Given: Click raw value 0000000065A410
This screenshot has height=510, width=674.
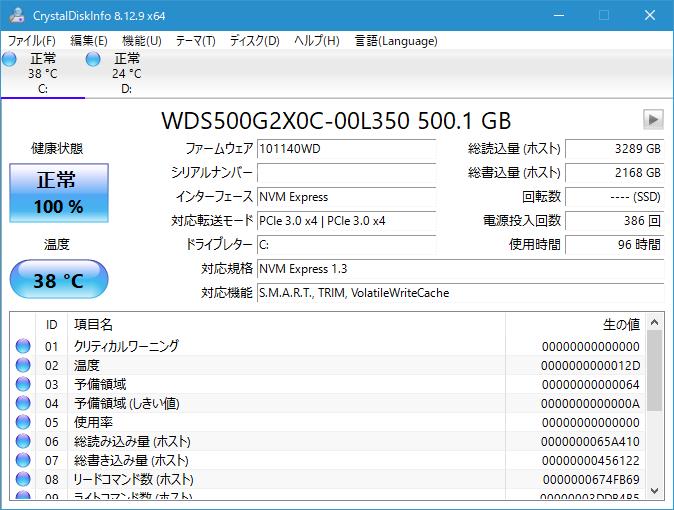Looking at the screenshot, I should [x=590, y=442].
